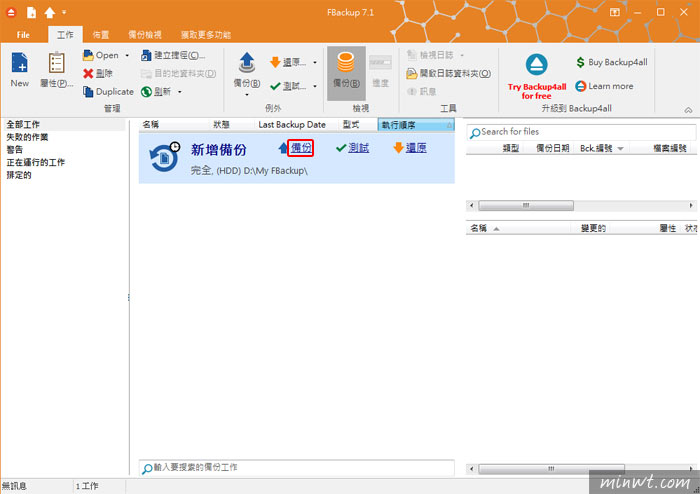700x494 pixels.
Task: Click the '1 工作' status bar text
Action: point(87,486)
